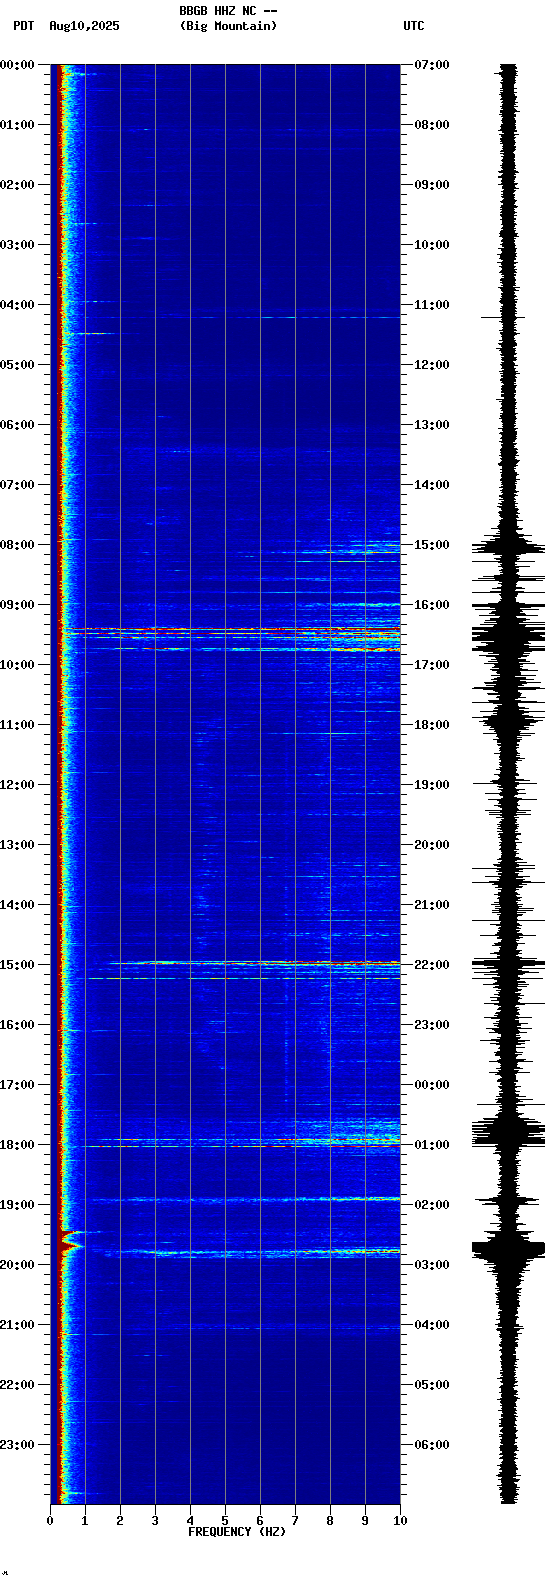Click the 20:00 PDT time tick label

point(17,1265)
